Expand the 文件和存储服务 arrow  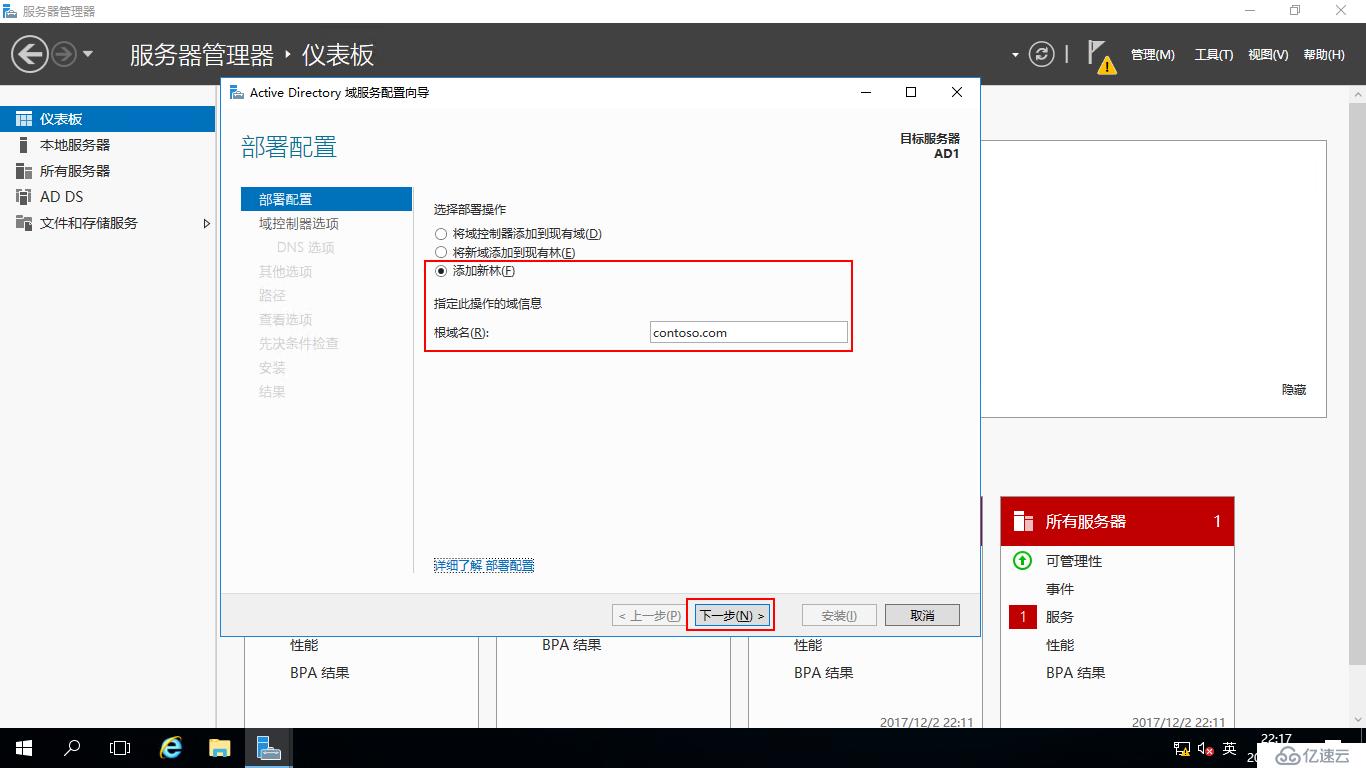pos(207,223)
